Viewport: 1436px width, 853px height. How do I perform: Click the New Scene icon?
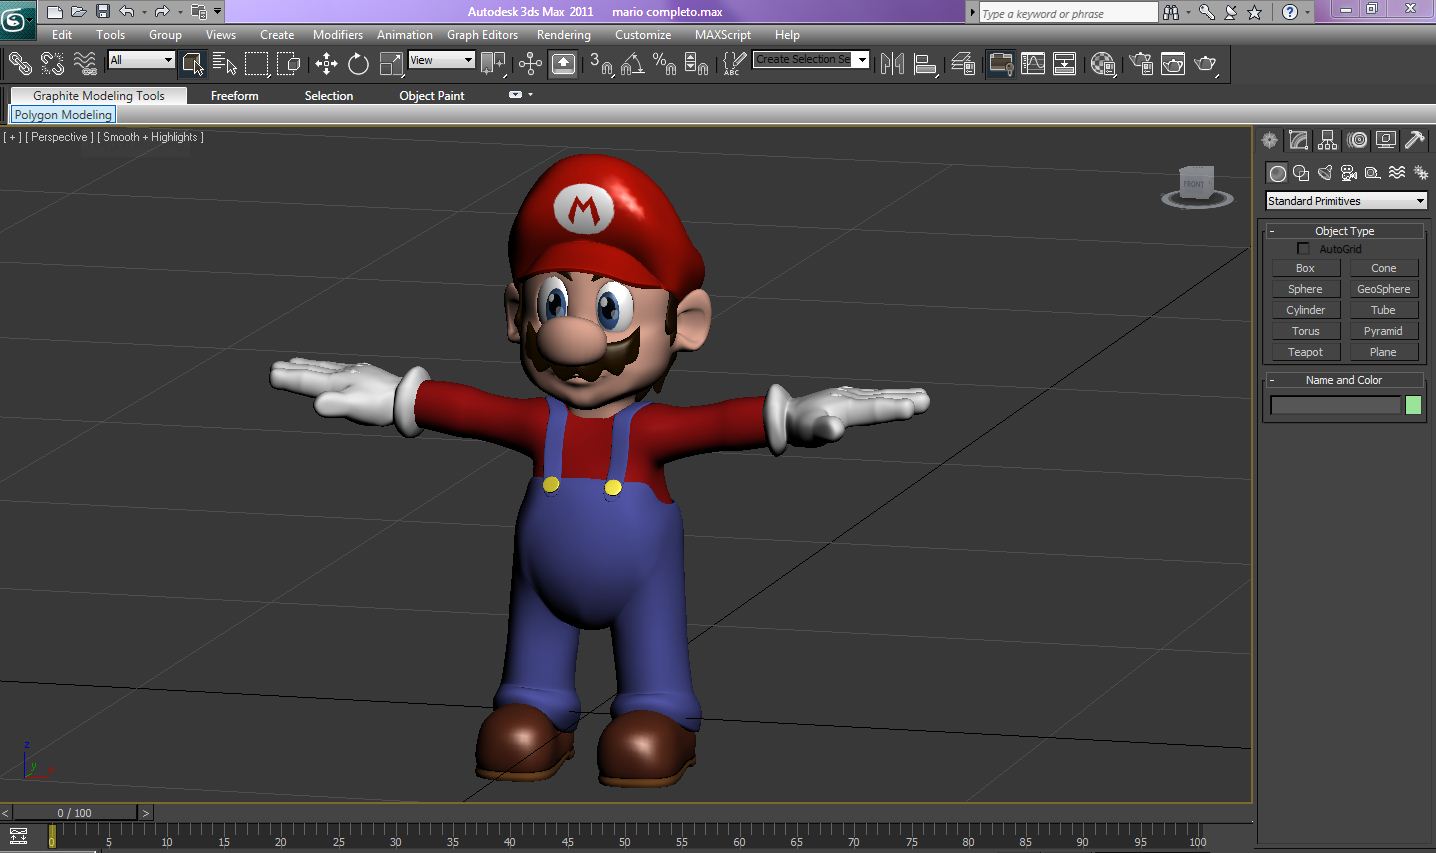55,12
